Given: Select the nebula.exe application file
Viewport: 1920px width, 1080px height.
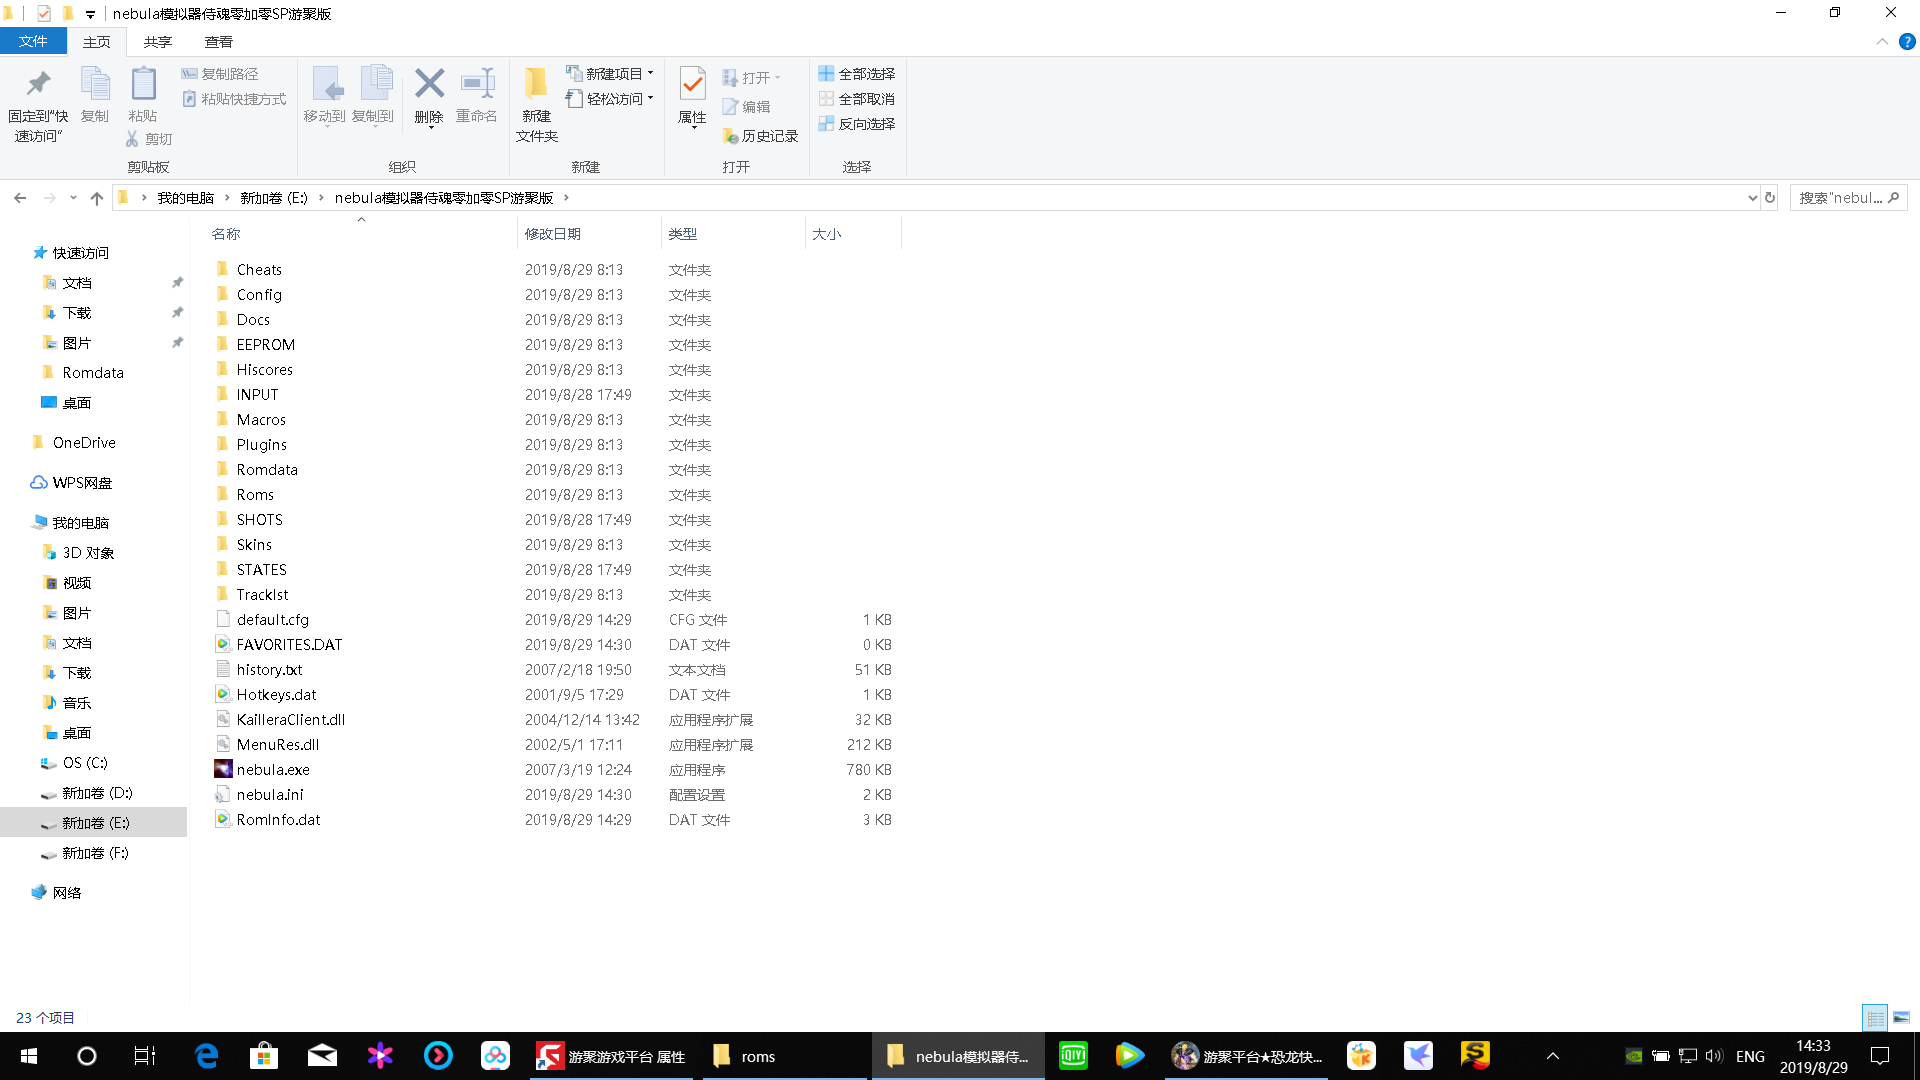Looking at the screenshot, I should [273, 769].
